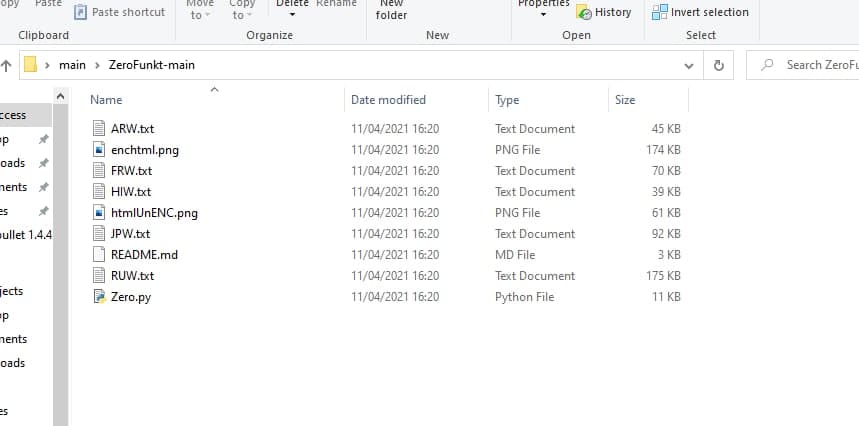Screen dimensions: 859x426
Task: Expand the Properties dropdown arrow
Action: (543, 15)
